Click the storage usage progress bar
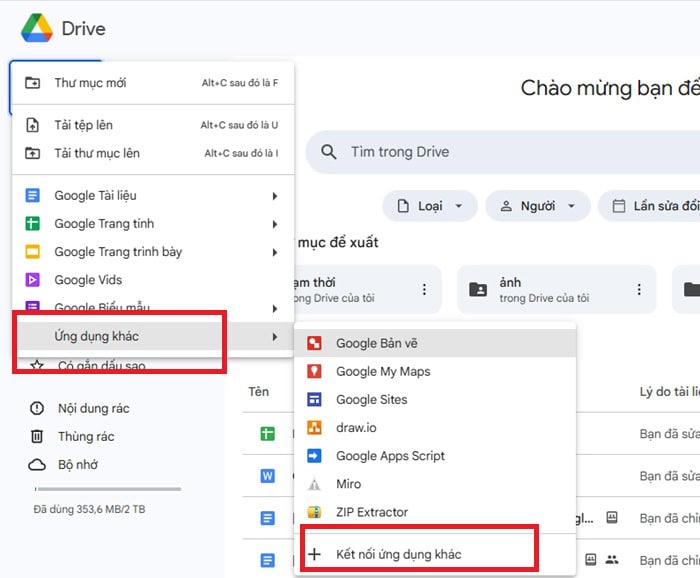Image resolution: width=700 pixels, height=578 pixels. 107,489
